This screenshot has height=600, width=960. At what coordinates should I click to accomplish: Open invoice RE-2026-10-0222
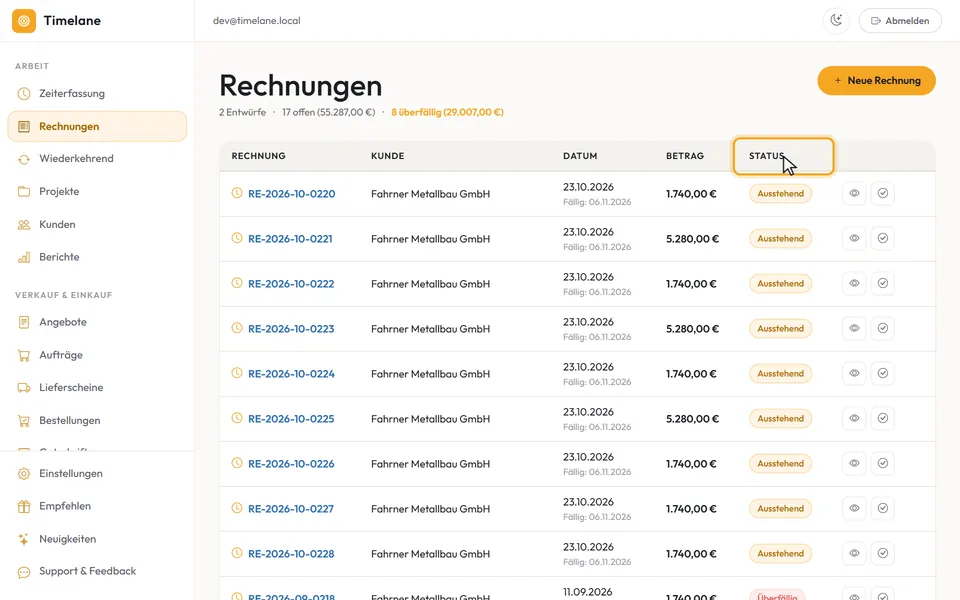click(x=291, y=284)
